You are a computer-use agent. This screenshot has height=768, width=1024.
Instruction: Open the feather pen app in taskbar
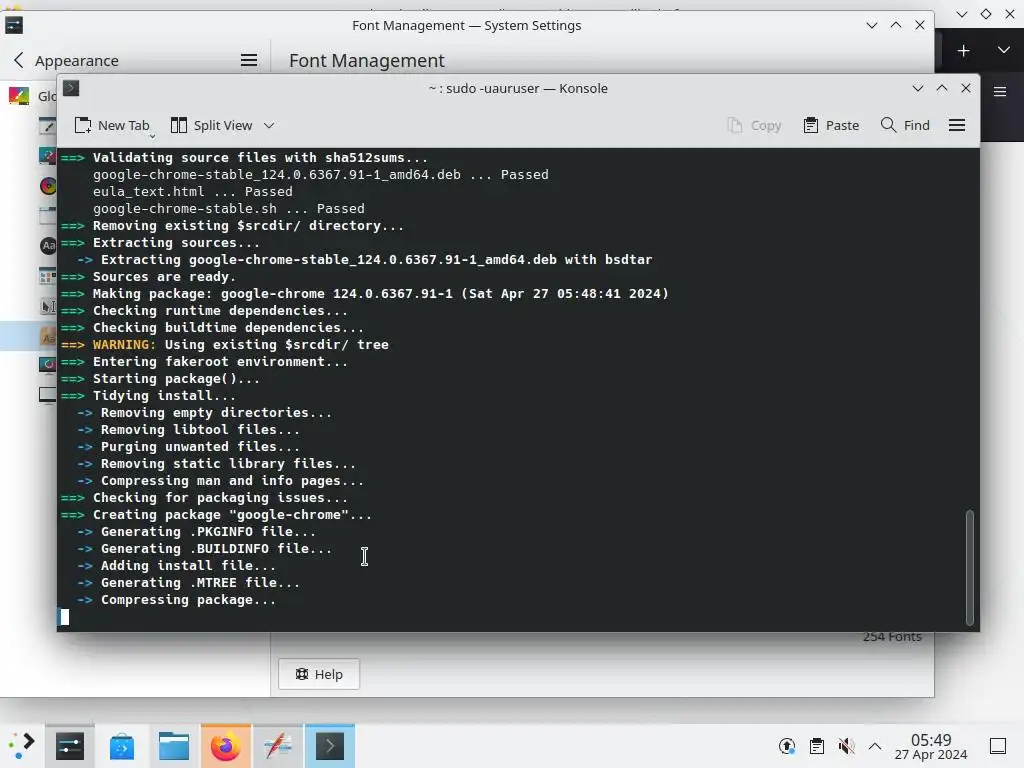(x=278, y=746)
